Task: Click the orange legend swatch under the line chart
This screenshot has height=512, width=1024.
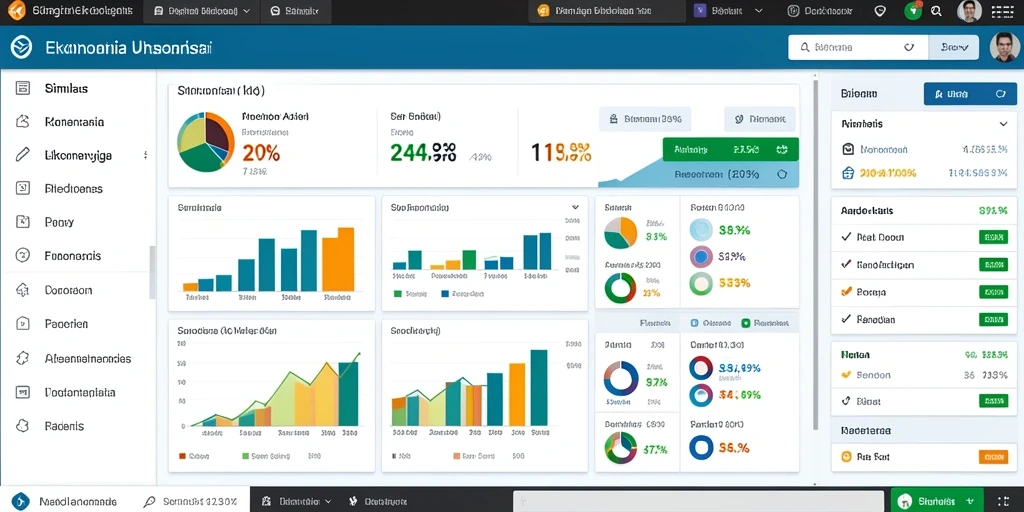Action: [x=183, y=456]
